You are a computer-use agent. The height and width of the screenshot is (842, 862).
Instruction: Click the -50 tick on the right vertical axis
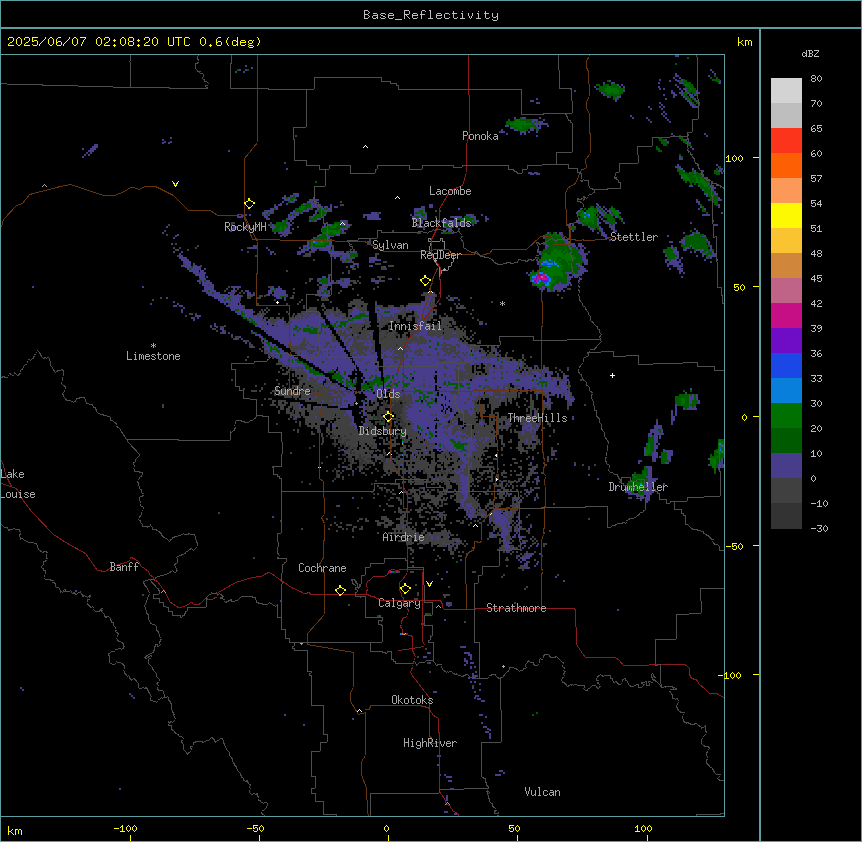click(734, 546)
